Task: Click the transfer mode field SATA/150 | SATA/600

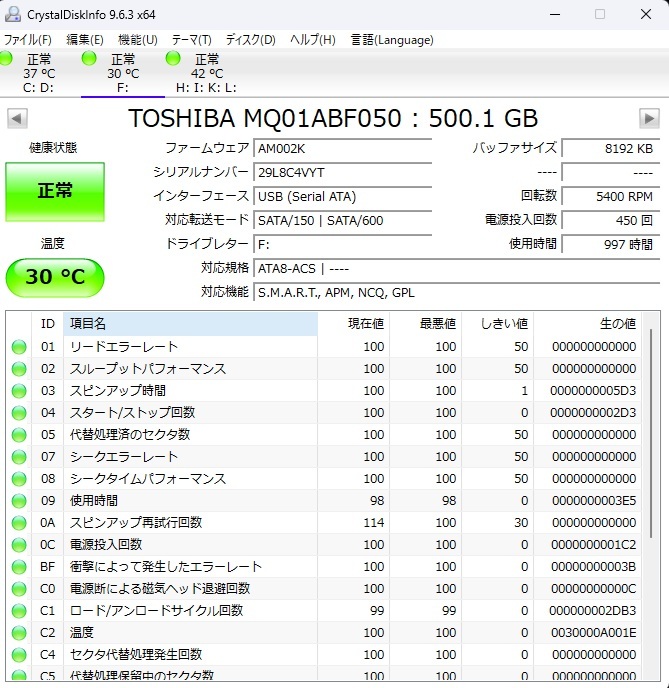Action: (x=343, y=220)
